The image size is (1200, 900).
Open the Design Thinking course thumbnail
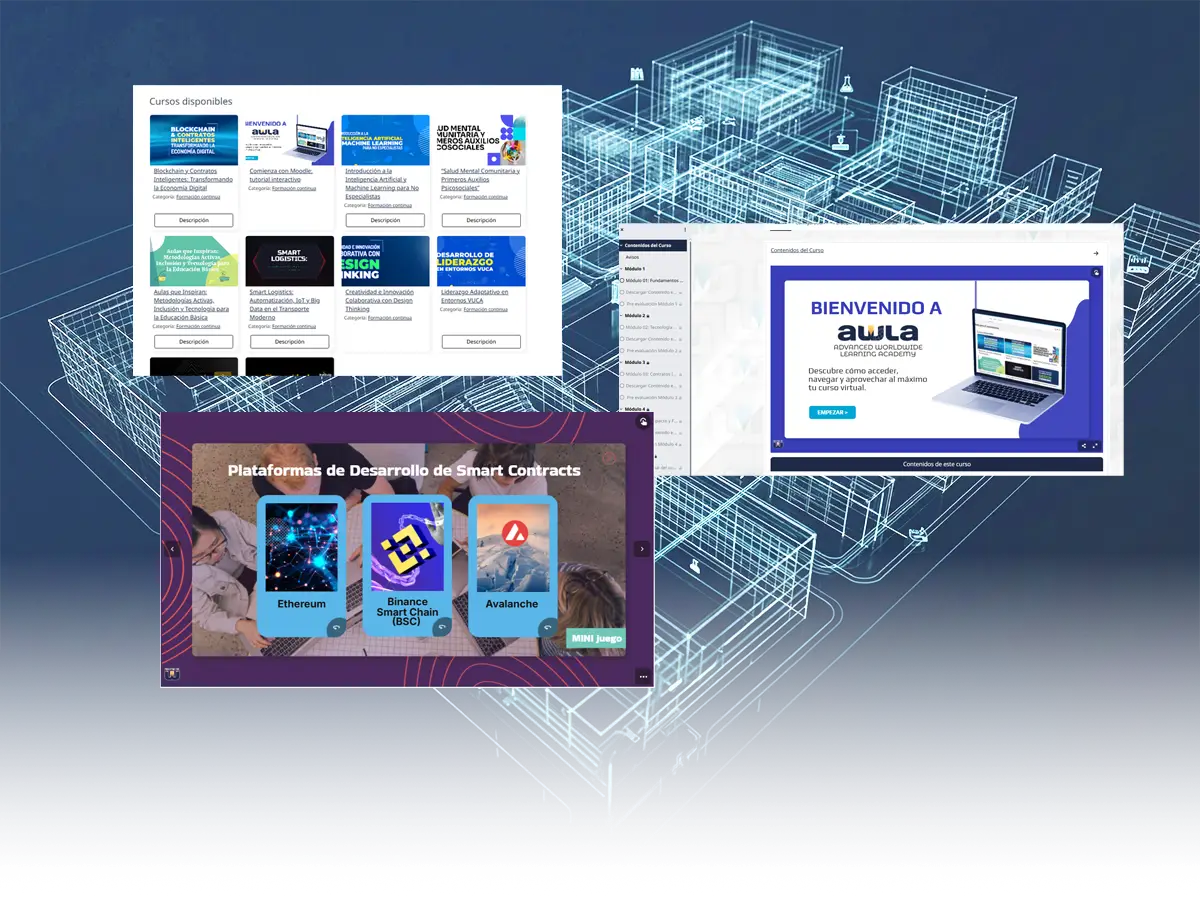(x=385, y=261)
